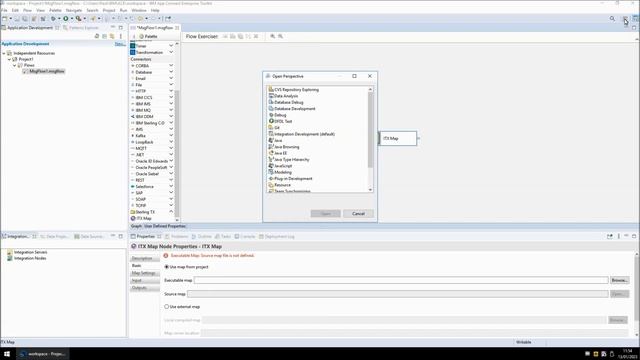Click the perspective list scroll-up arrow
640x360 pixels.
tap(370, 89)
